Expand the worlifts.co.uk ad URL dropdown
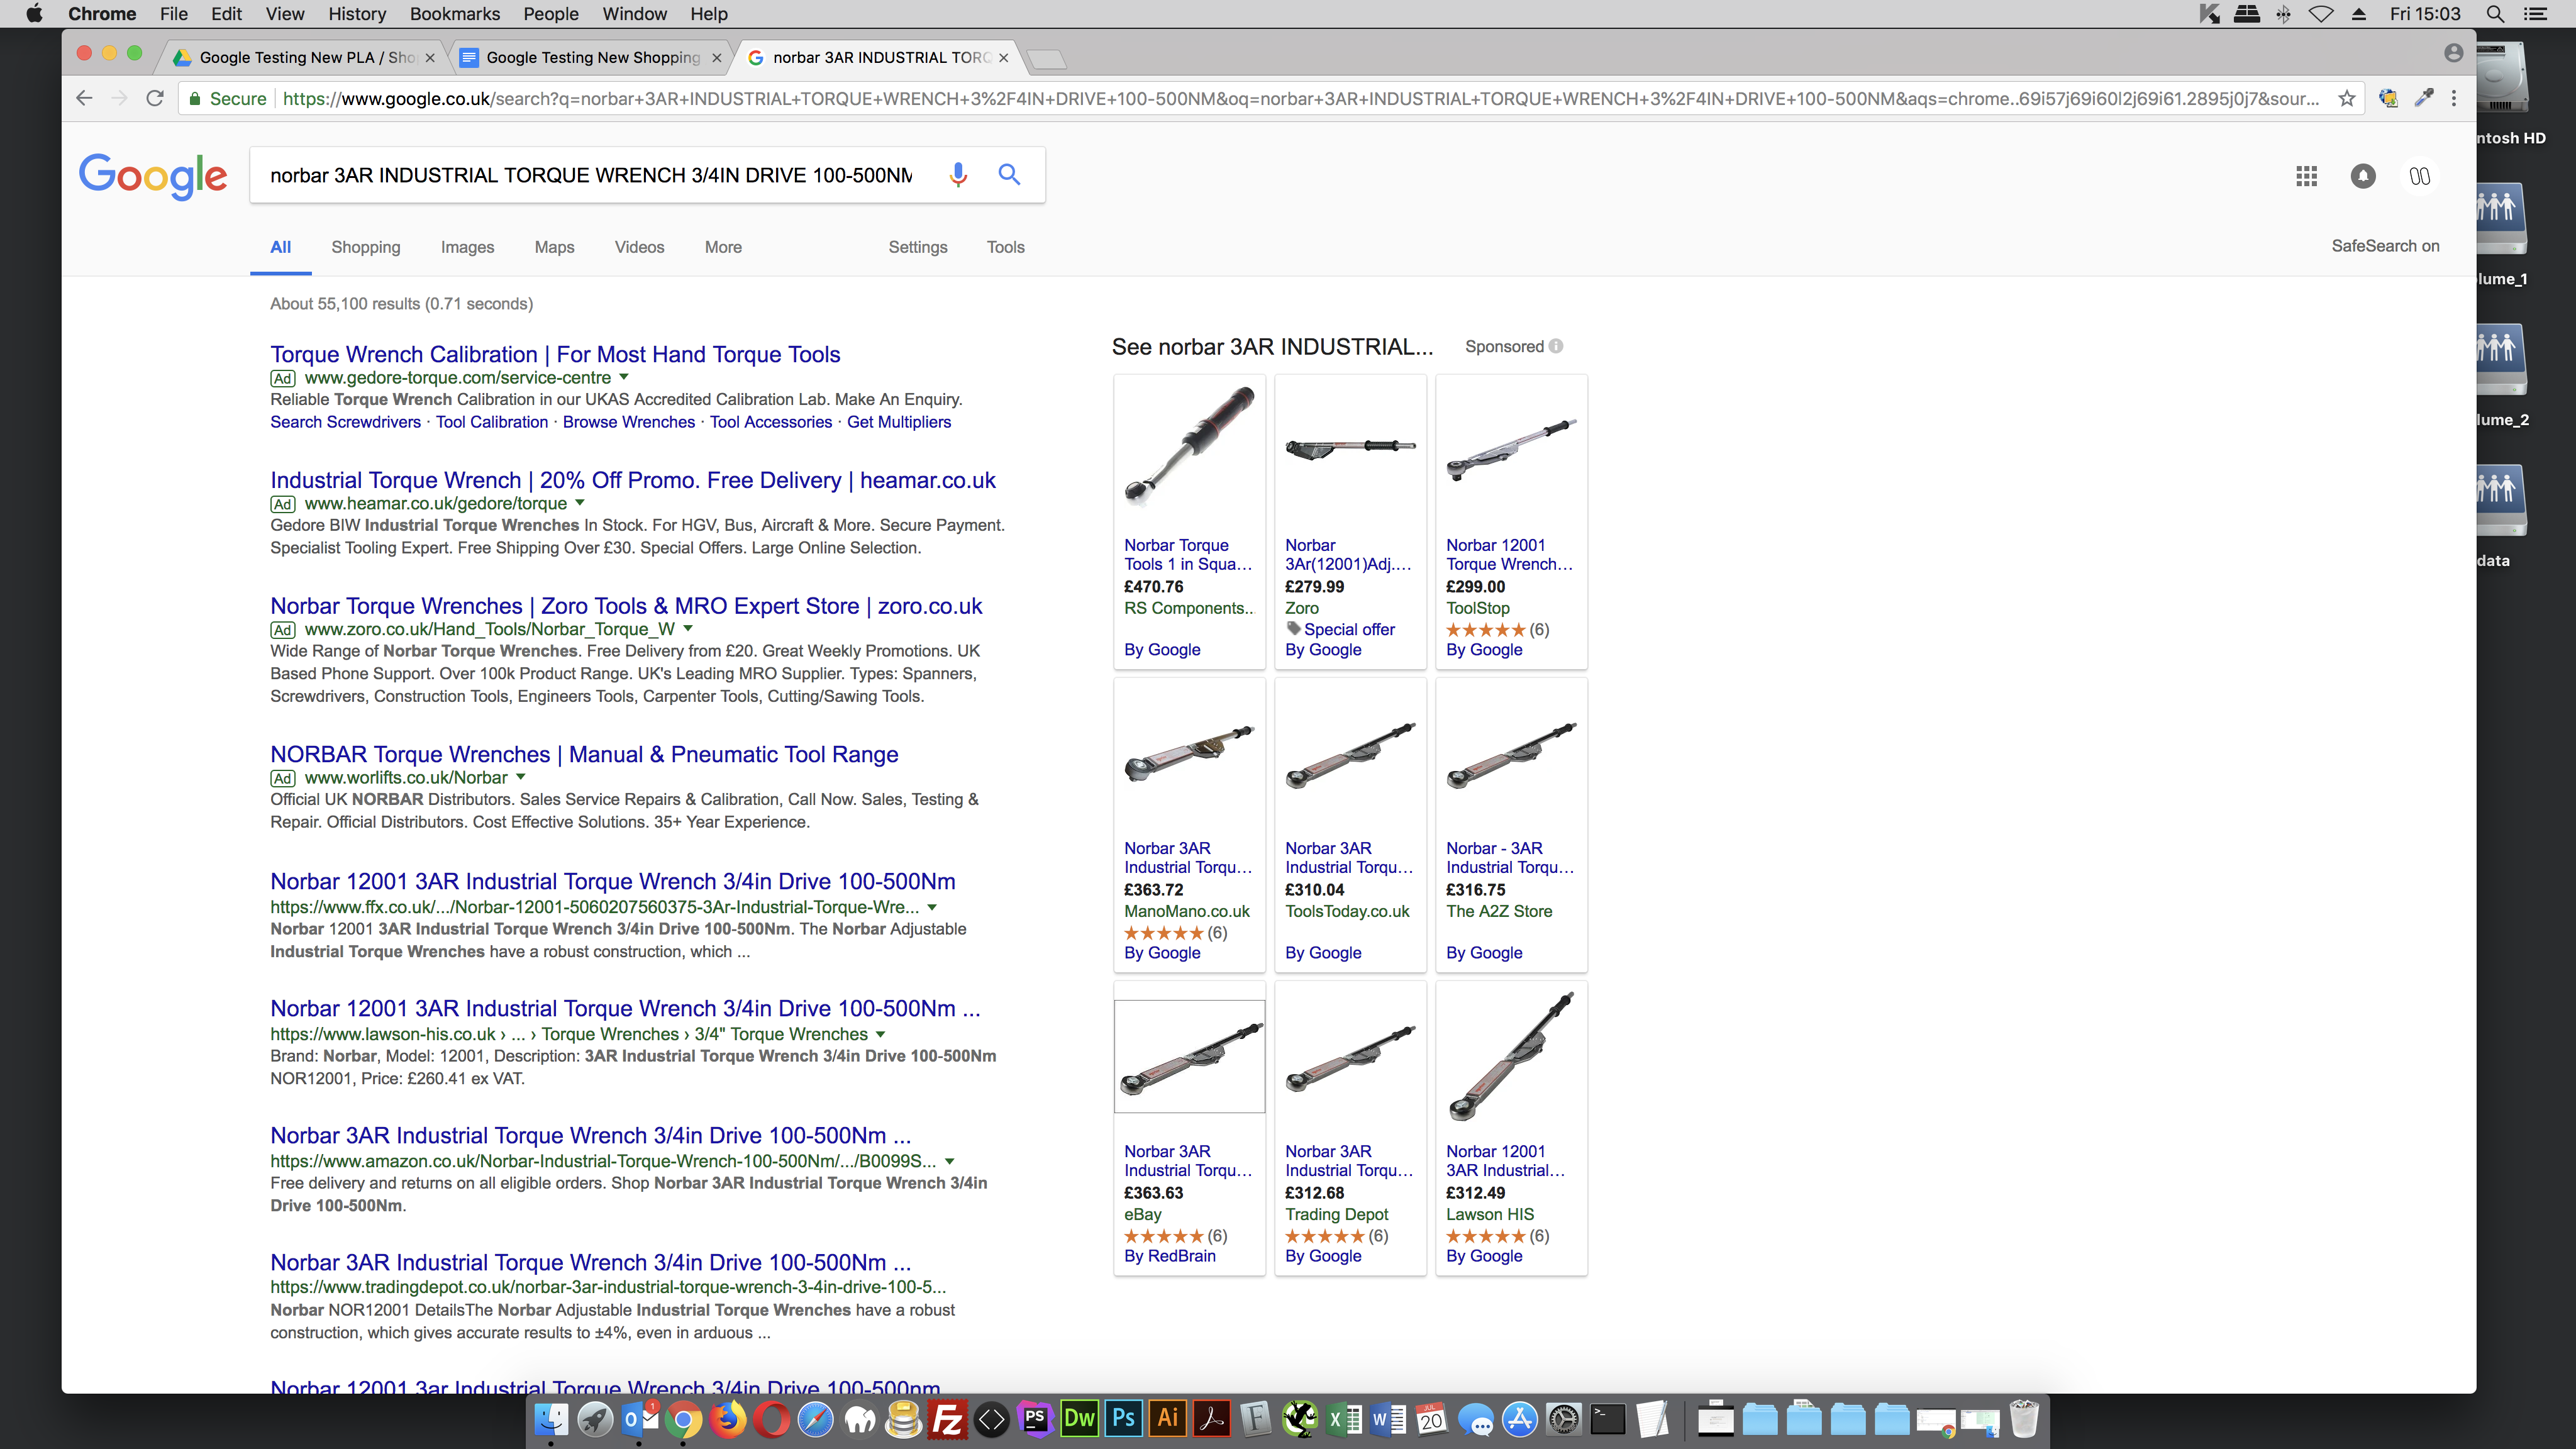Image resolution: width=2576 pixels, height=1449 pixels. point(521,777)
